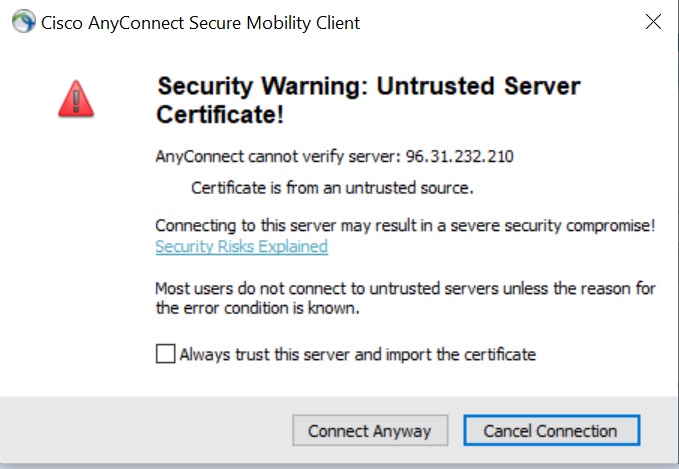Click 'the error condition is known' line
This screenshot has width=679, height=469.
point(258,308)
